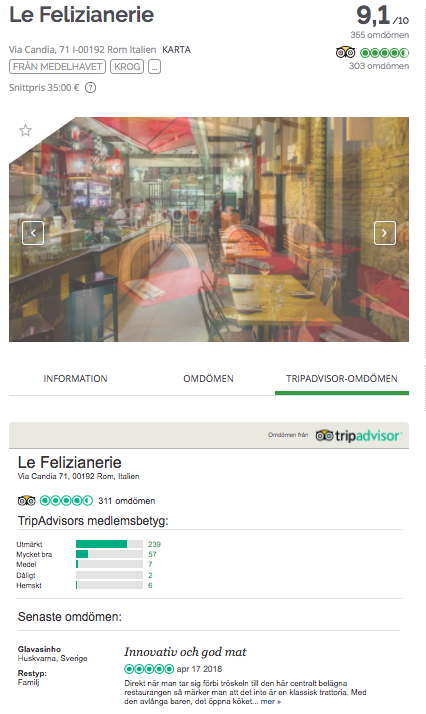Click the FRÅN MEDELHAVET cuisine tag

pos(57,67)
